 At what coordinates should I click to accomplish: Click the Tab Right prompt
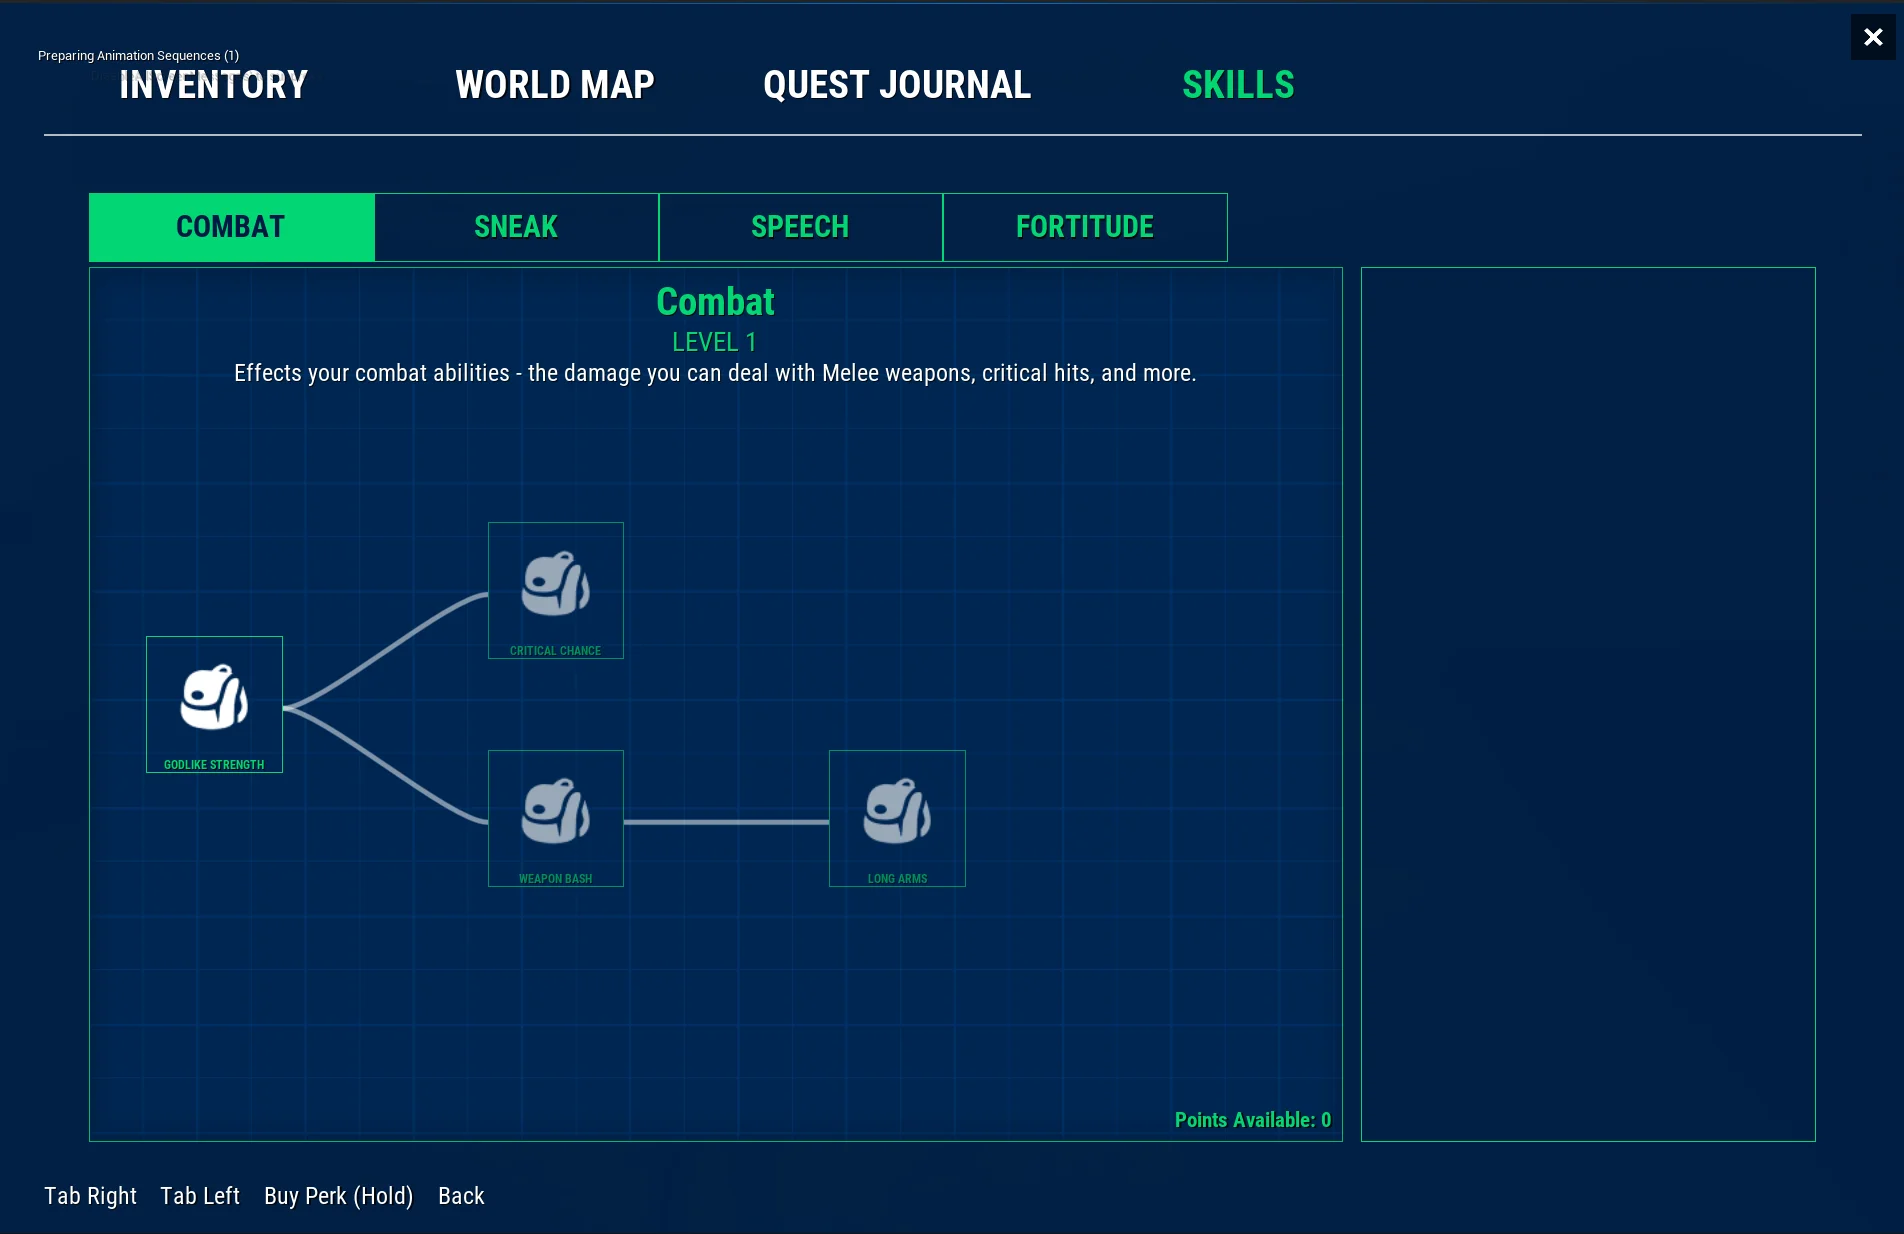(x=90, y=1196)
